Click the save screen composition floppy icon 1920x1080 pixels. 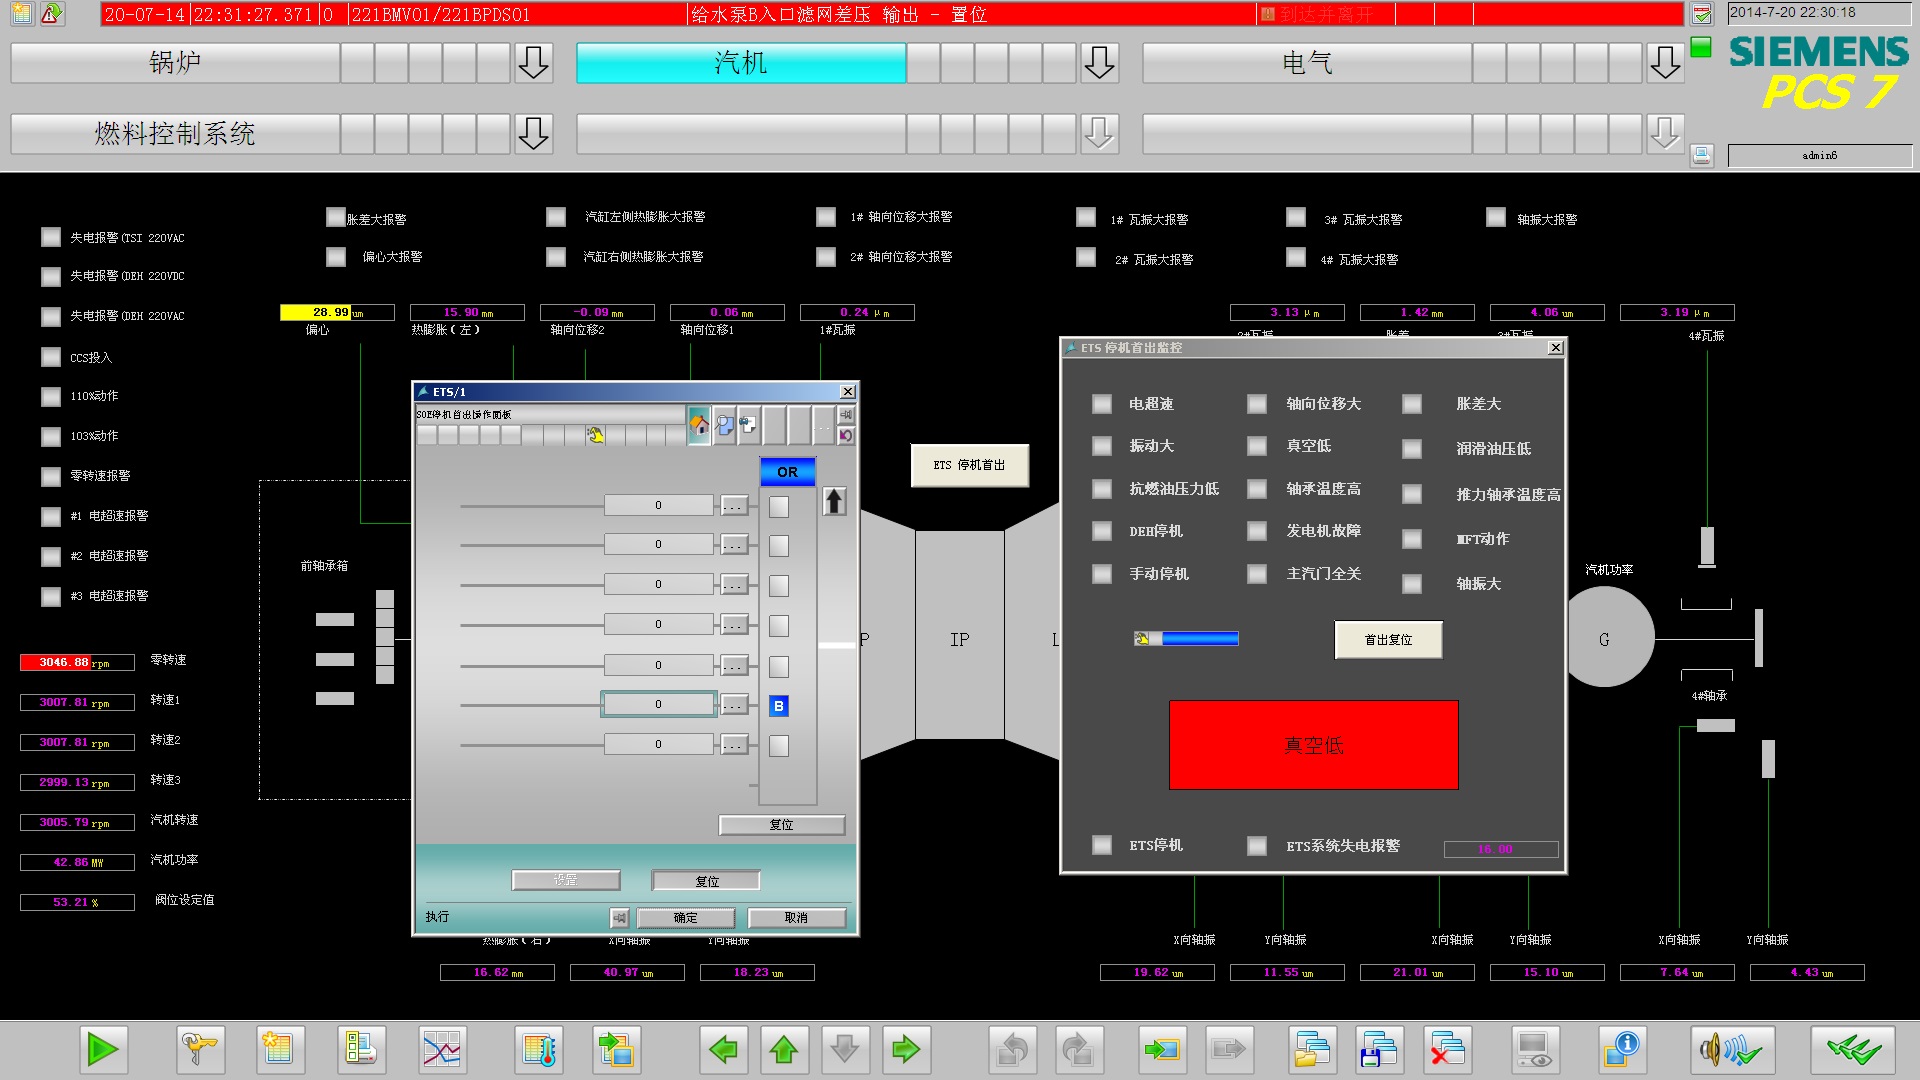point(1379,1050)
